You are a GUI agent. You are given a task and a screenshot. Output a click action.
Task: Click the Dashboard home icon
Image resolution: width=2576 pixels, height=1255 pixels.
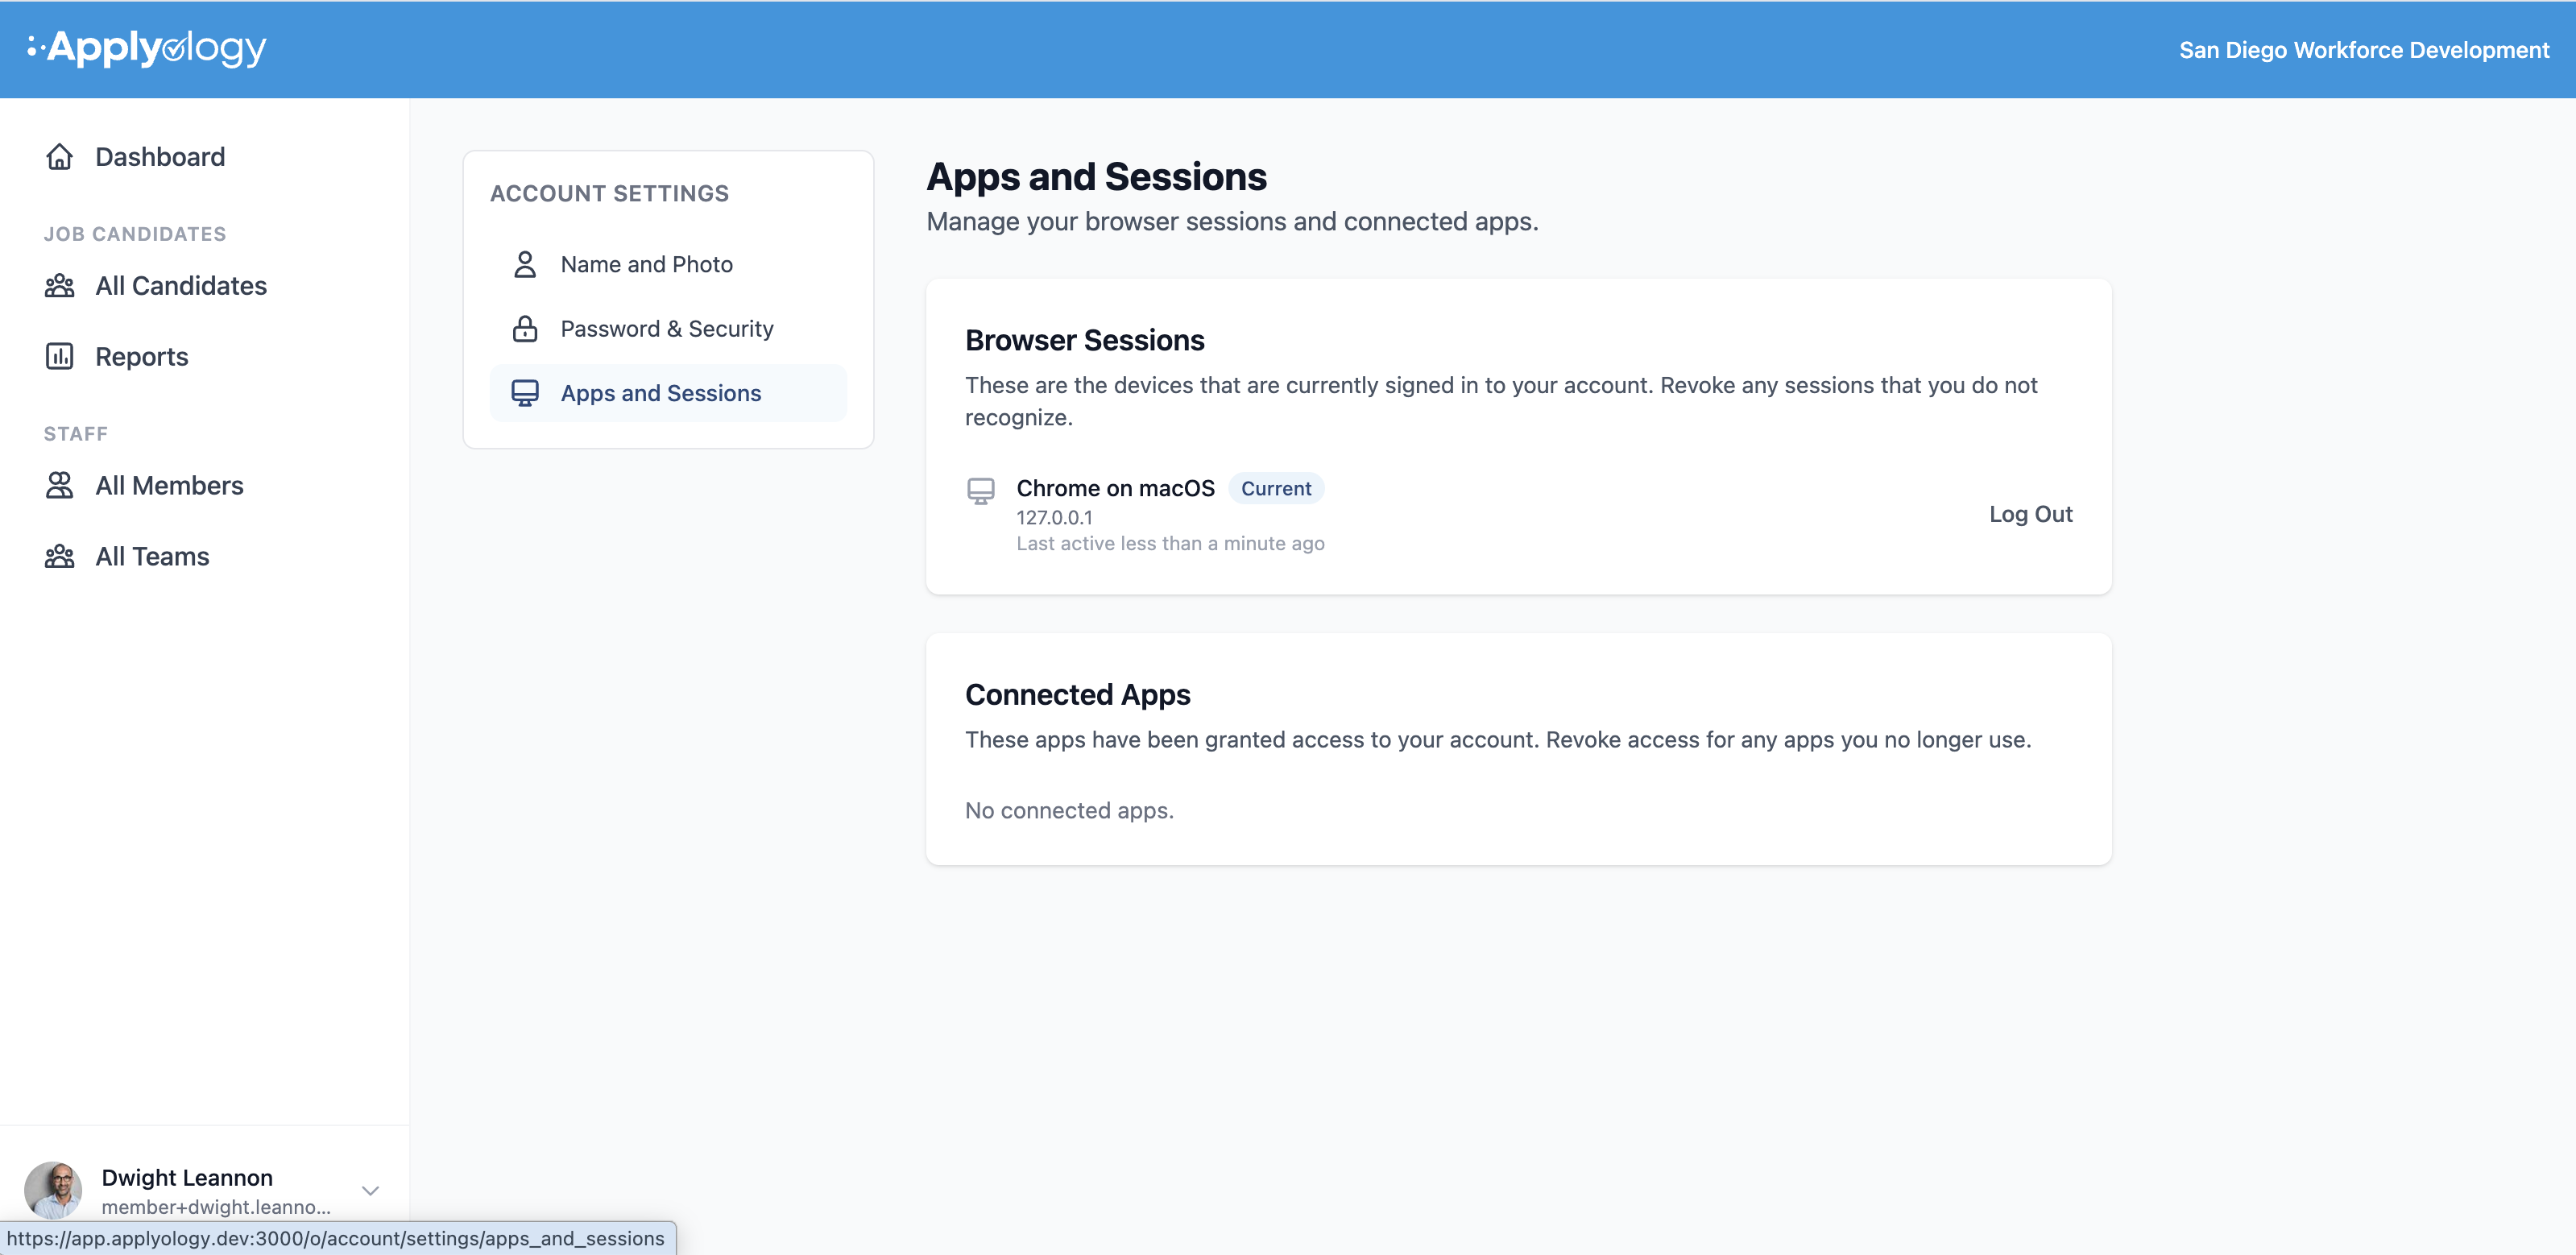pyautogui.click(x=59, y=157)
